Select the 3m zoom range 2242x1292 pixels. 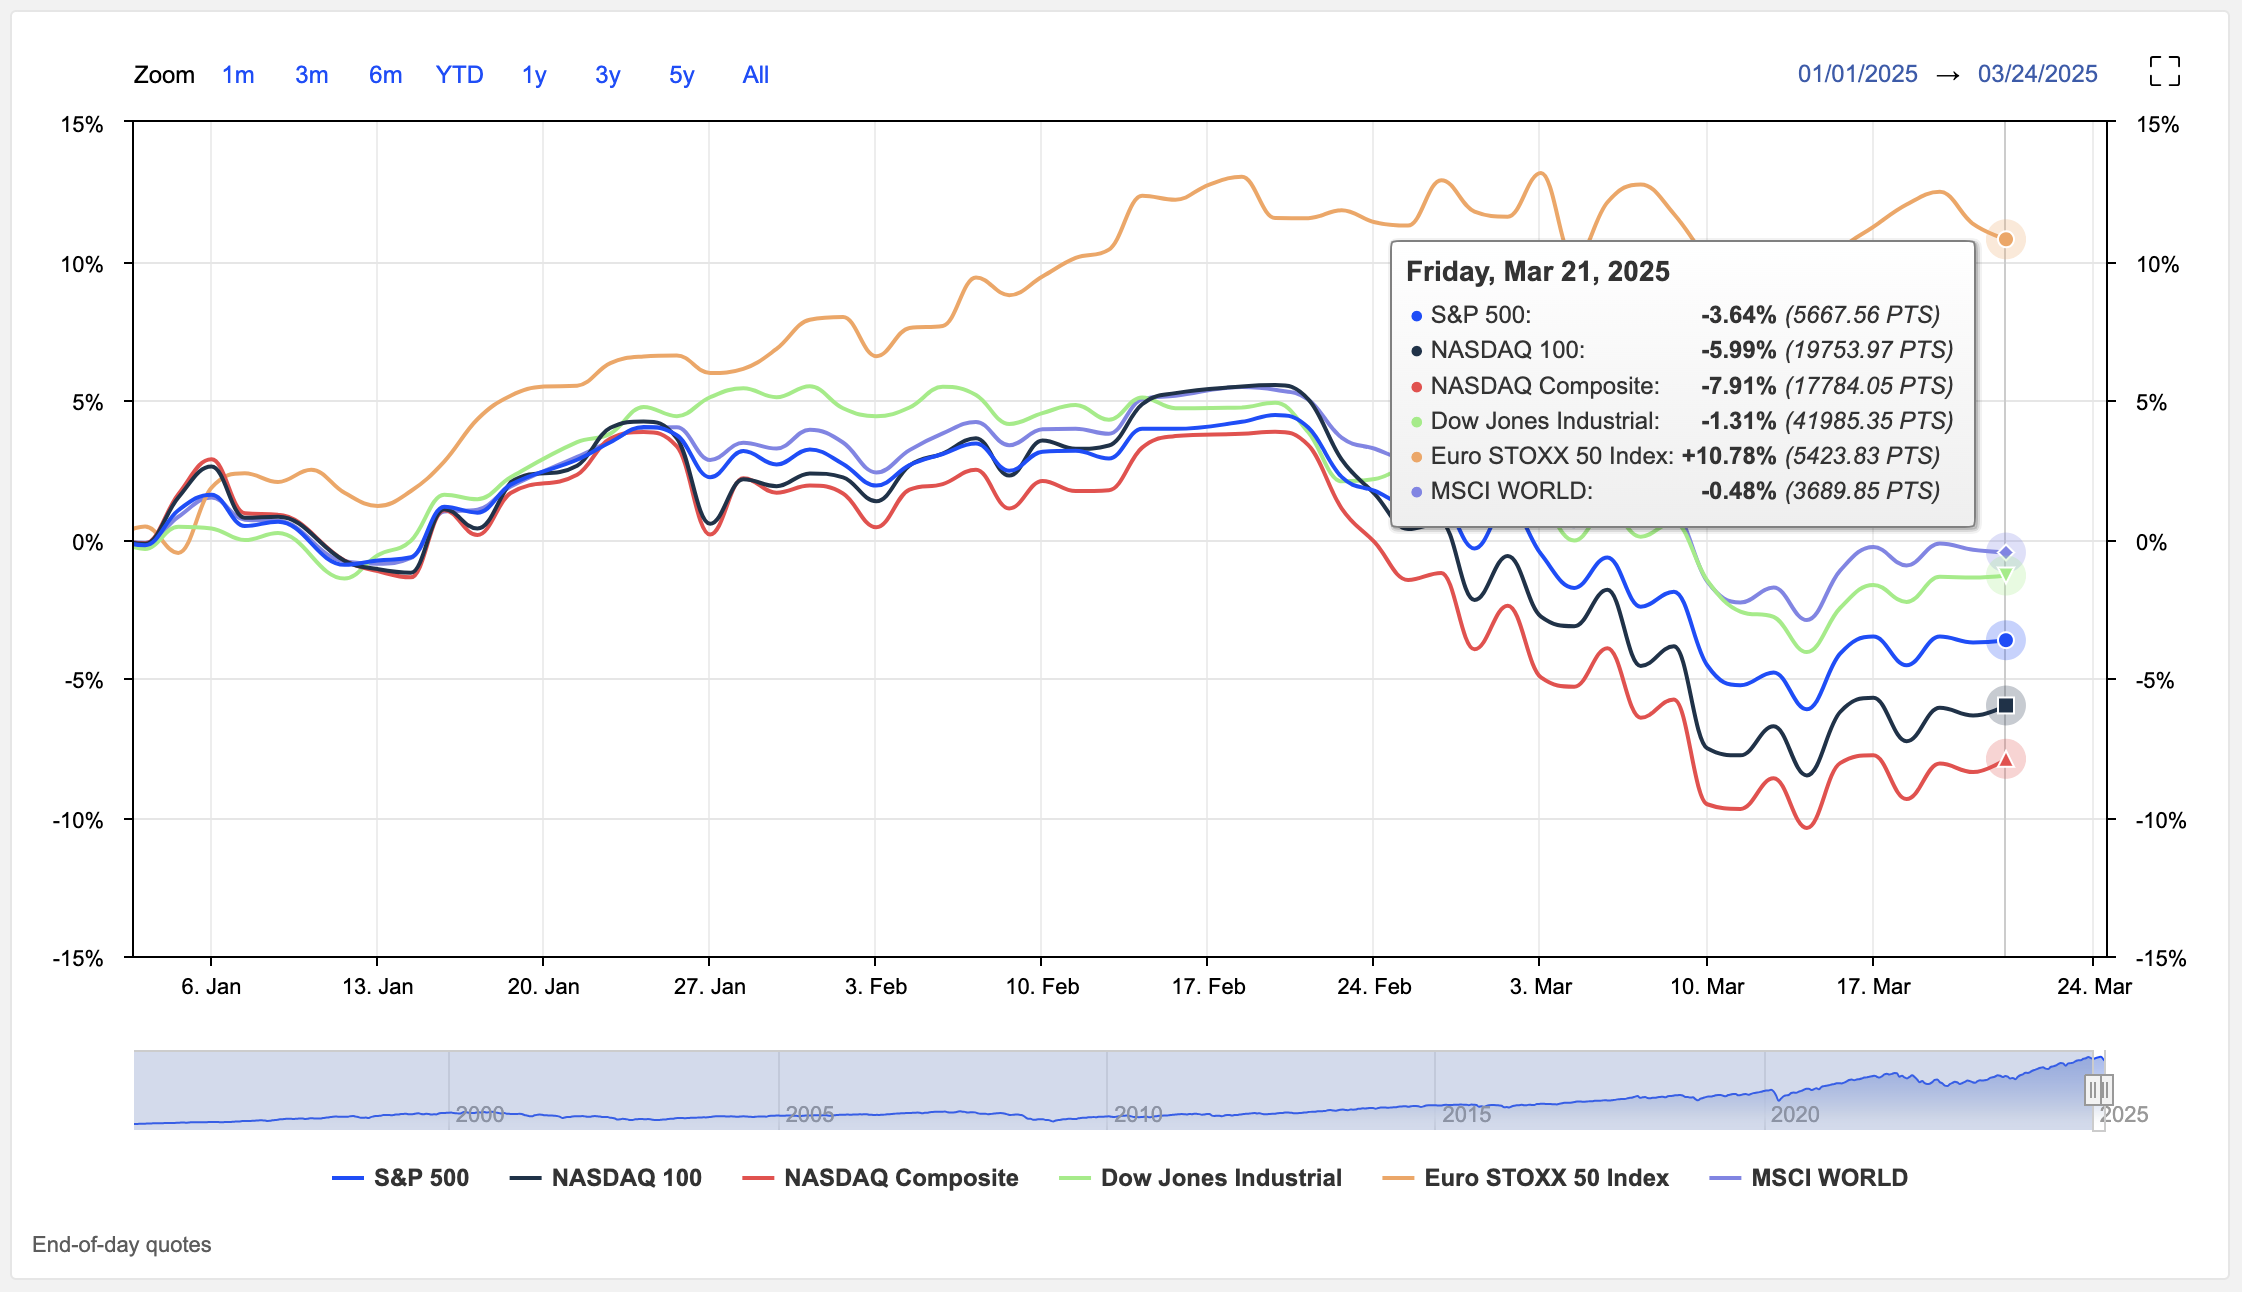(312, 75)
